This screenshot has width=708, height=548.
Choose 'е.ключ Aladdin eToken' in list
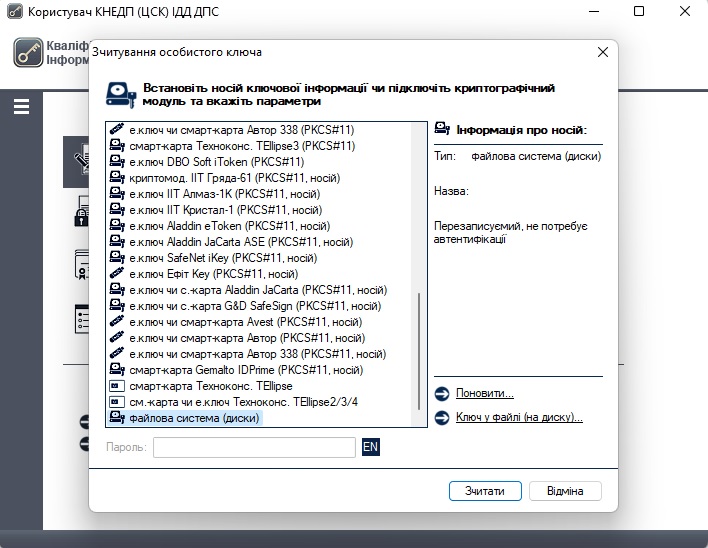pyautogui.click(x=220, y=226)
